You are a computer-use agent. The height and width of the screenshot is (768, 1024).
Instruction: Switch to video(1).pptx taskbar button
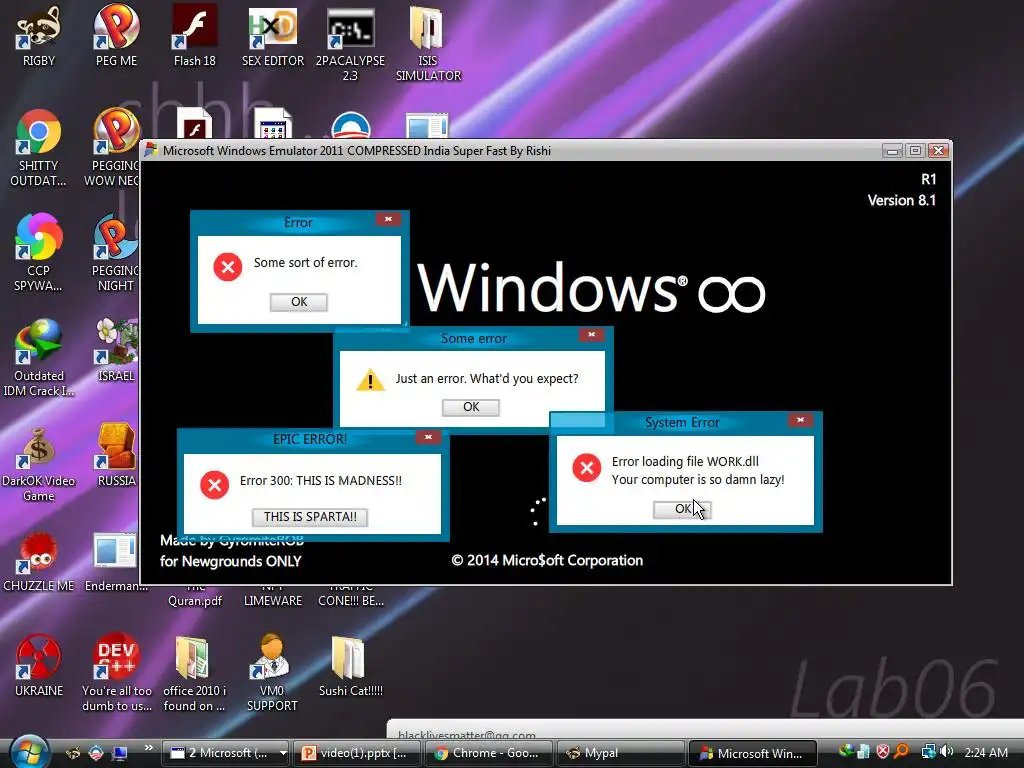click(357, 753)
